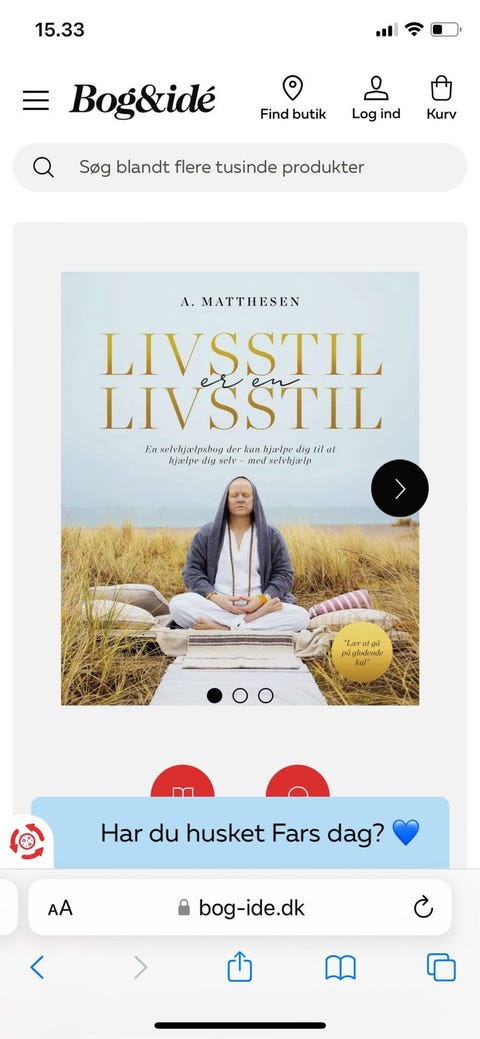This screenshot has height=1039, width=480.
Task: Go back to previous page
Action: pyautogui.click(x=37, y=967)
